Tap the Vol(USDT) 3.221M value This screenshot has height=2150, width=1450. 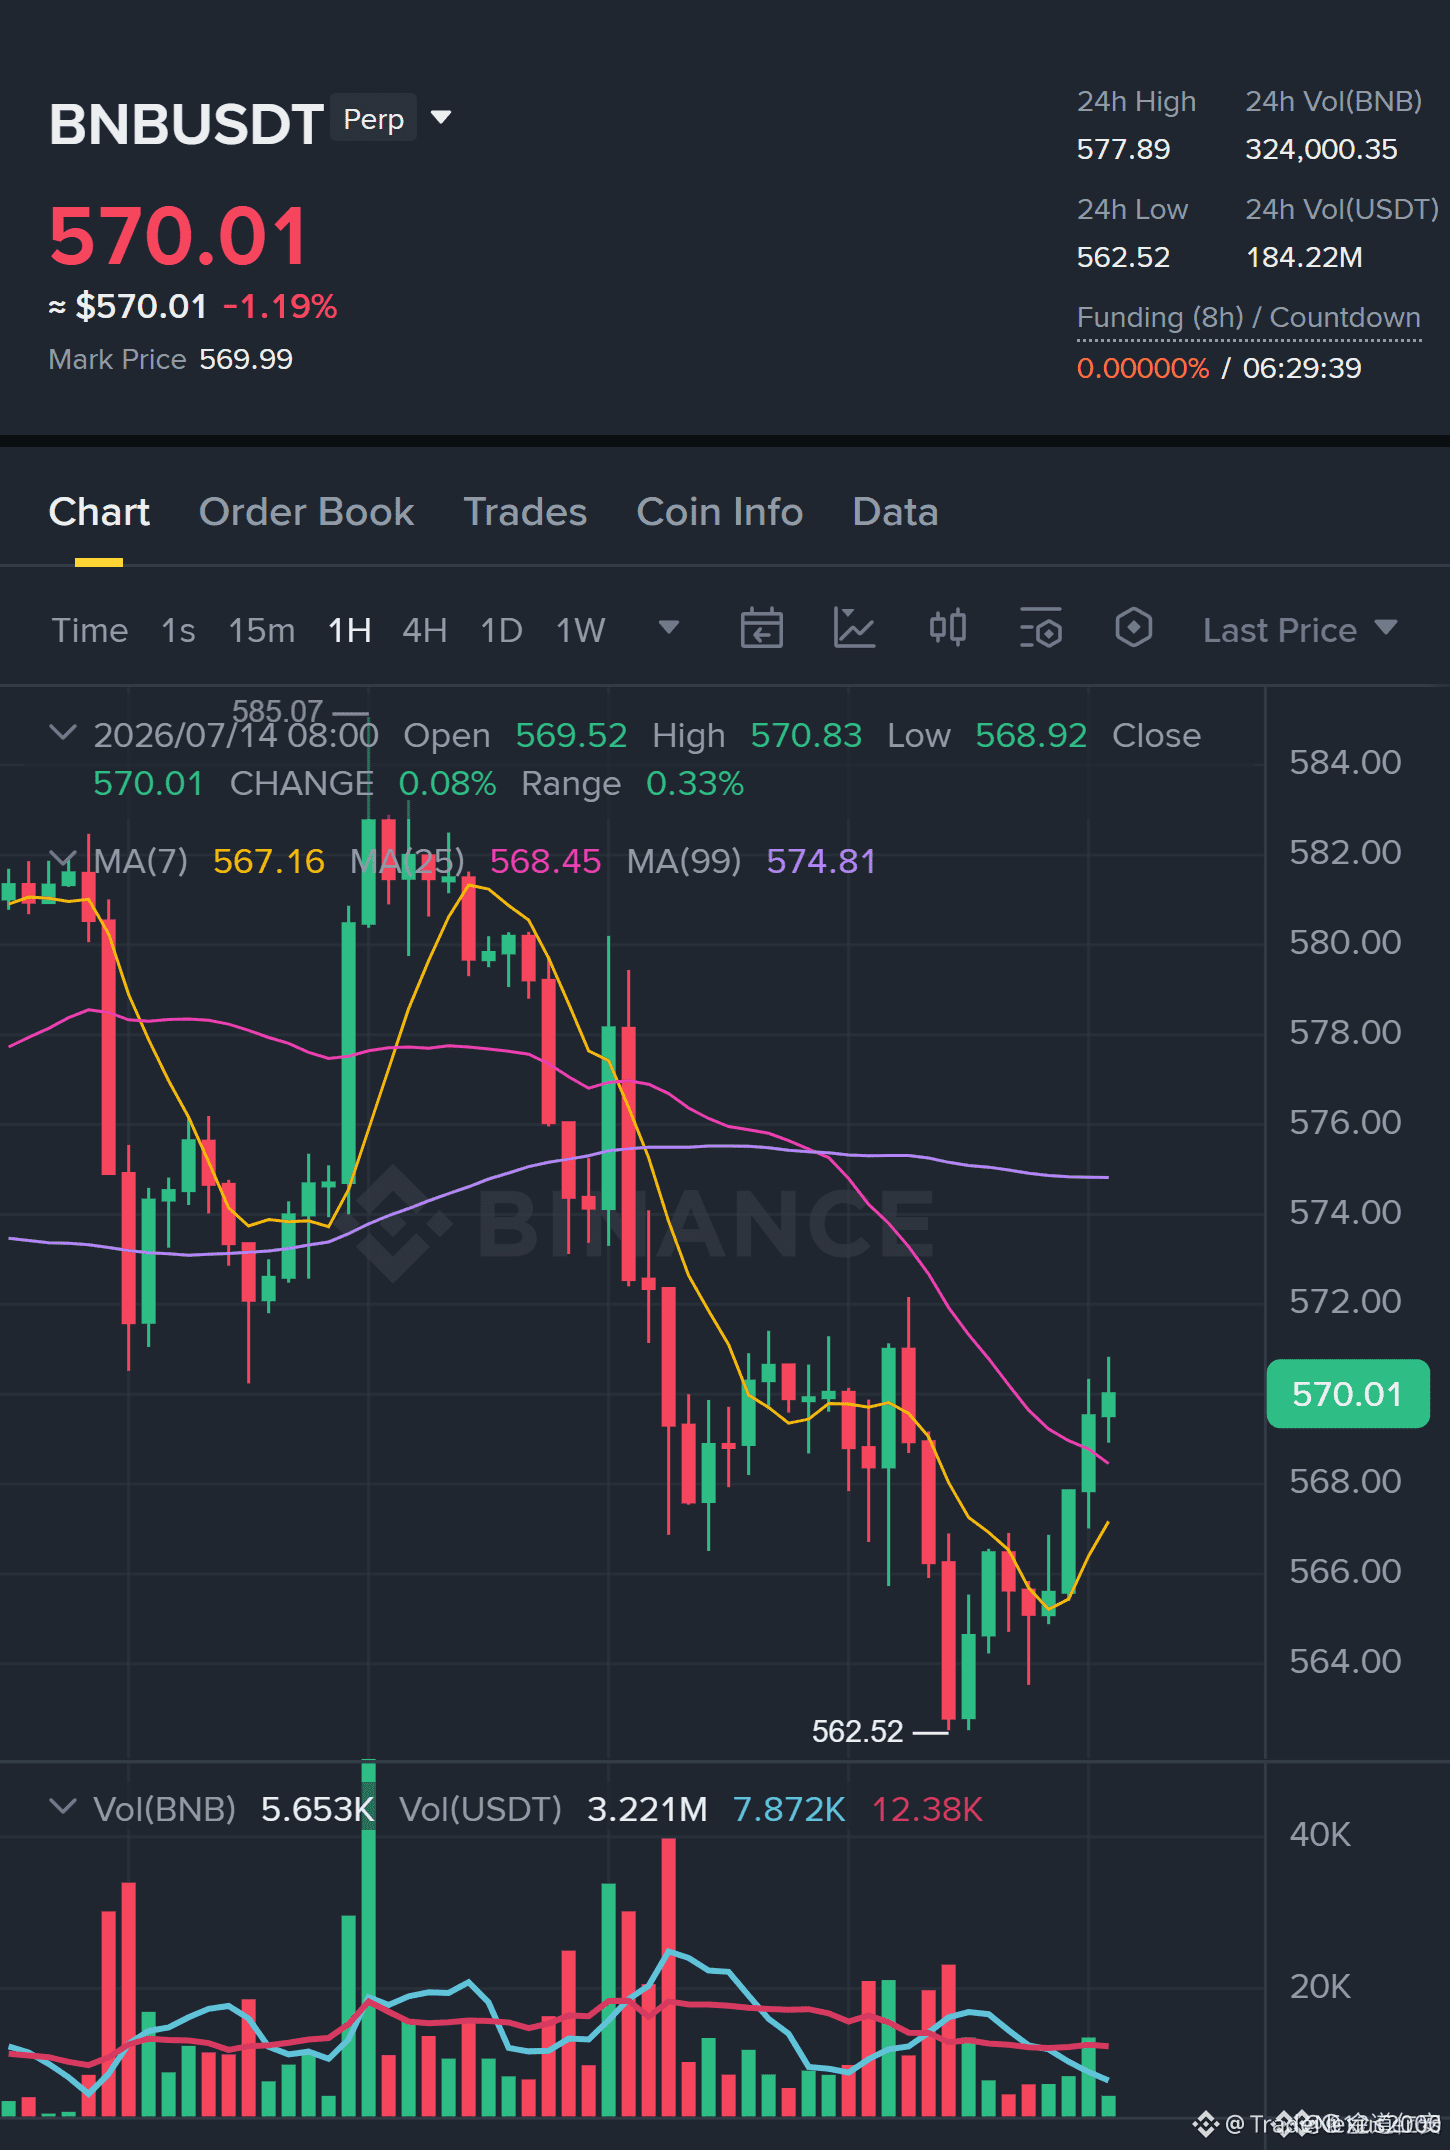(x=647, y=1809)
